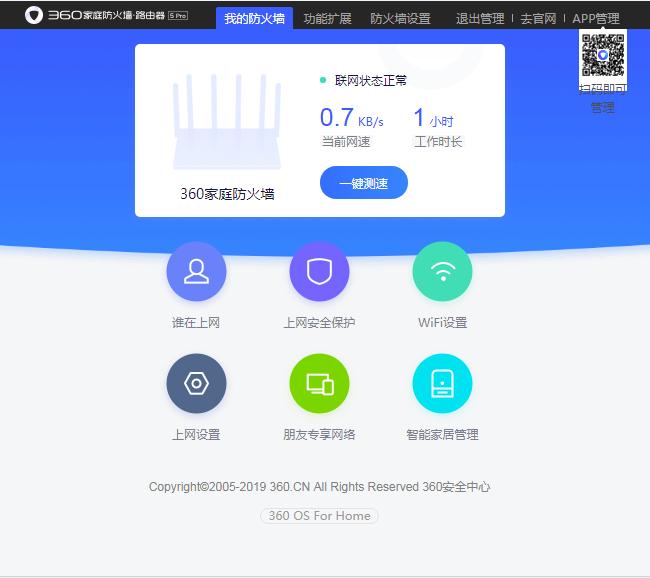Viewport: 650px width, 578px height.
Task: Click the 5 Pro model badge
Action: coord(178,16)
